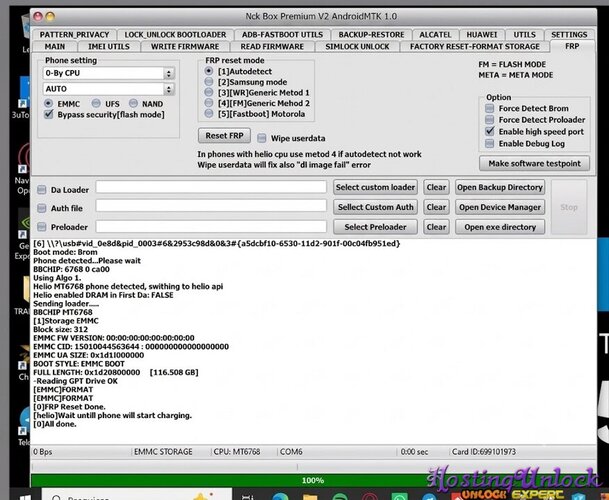Image resolution: width=609 pixels, height=500 pixels.
Task: Switch to the MAIN tab
Action: (x=55, y=47)
